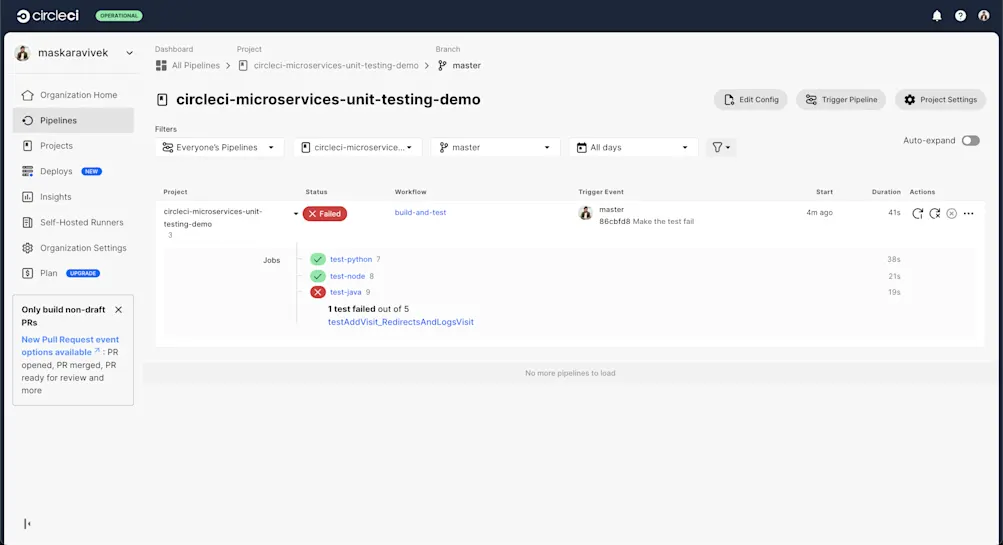Open Project Settings
This screenshot has width=1003, height=545.
tap(940, 100)
